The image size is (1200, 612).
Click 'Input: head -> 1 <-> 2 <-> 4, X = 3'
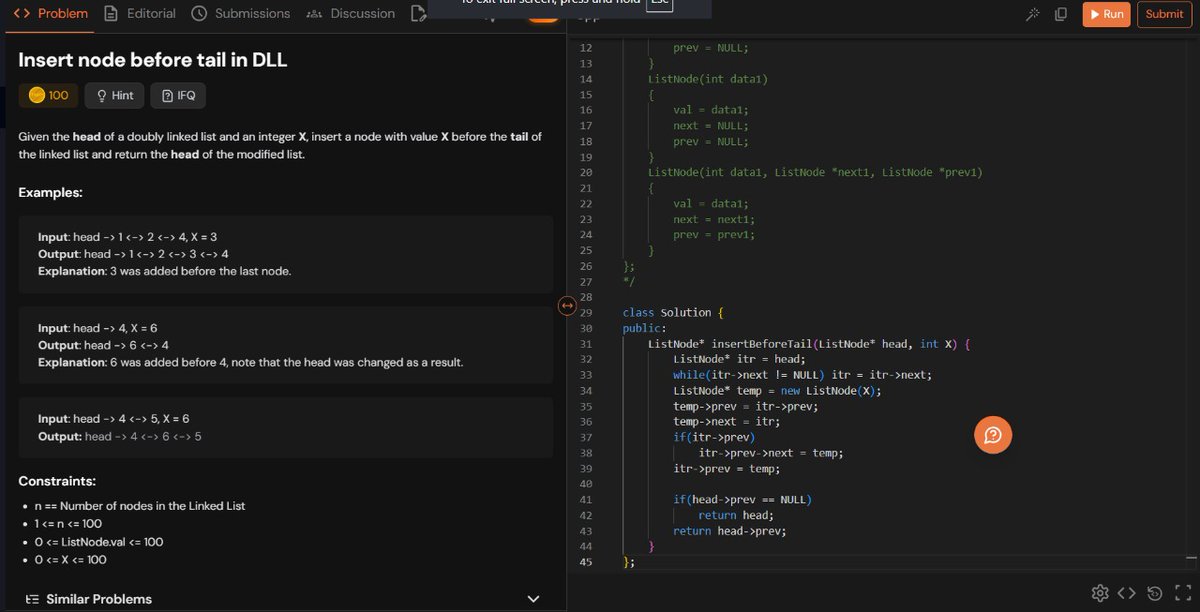[127, 237]
